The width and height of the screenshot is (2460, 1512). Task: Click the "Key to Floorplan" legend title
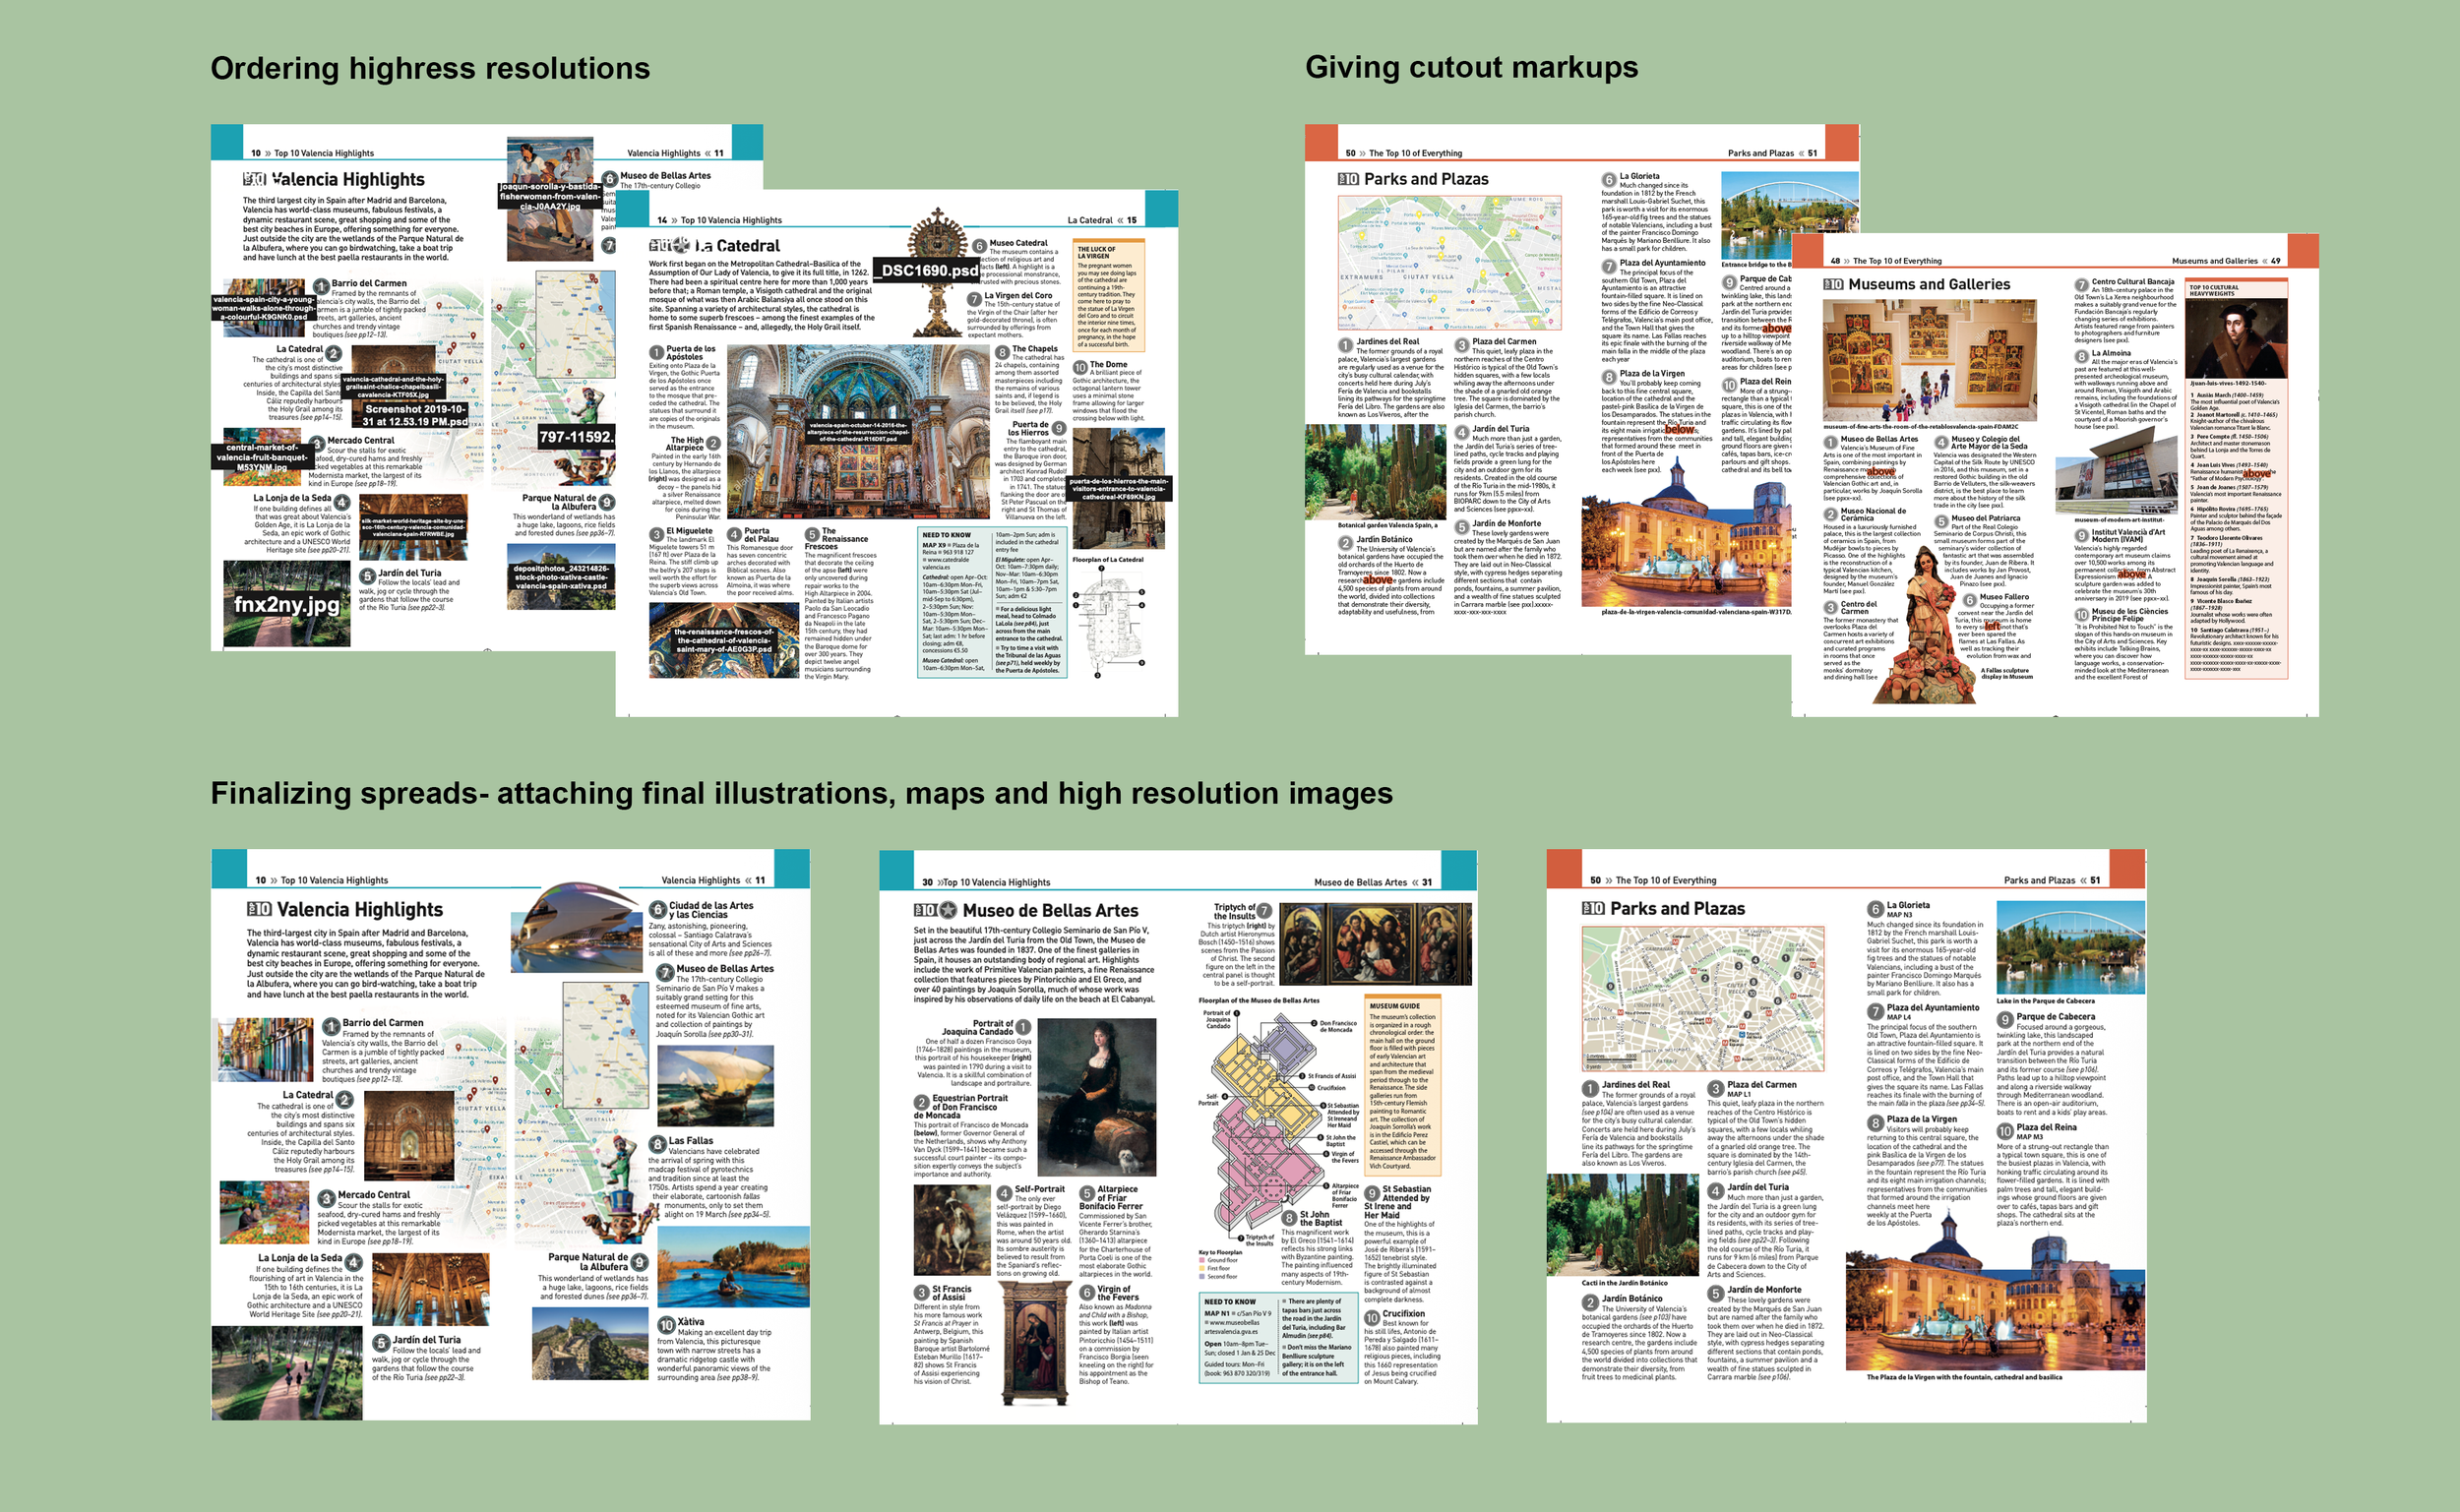point(1220,1252)
